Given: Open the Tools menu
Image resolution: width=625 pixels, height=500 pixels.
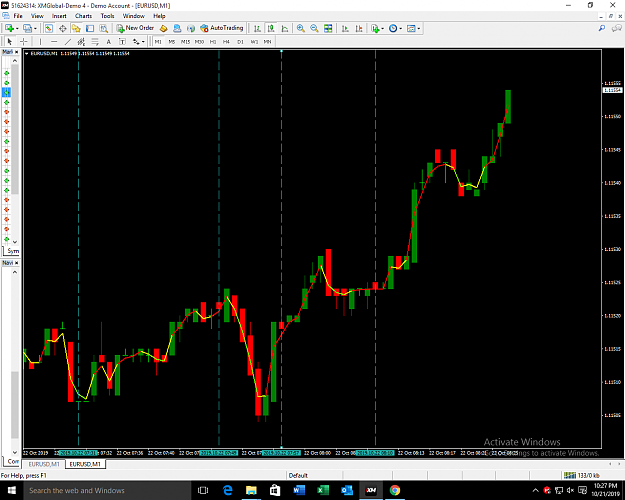Looking at the screenshot, I should tap(107, 16).
